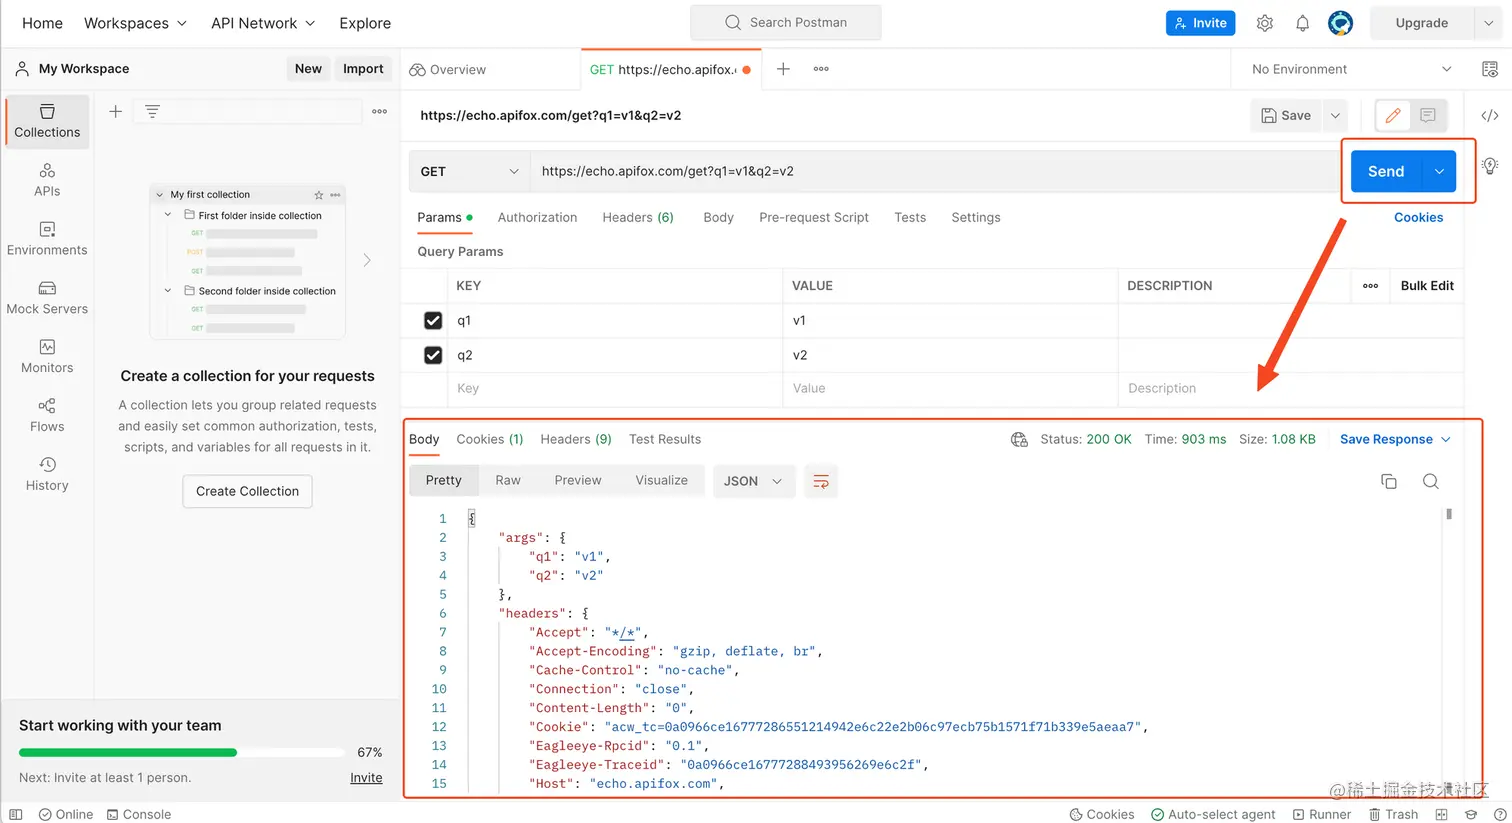Image resolution: width=1512 pixels, height=823 pixels.
Task: Open the comments icon beside pencil
Action: pos(1428,115)
